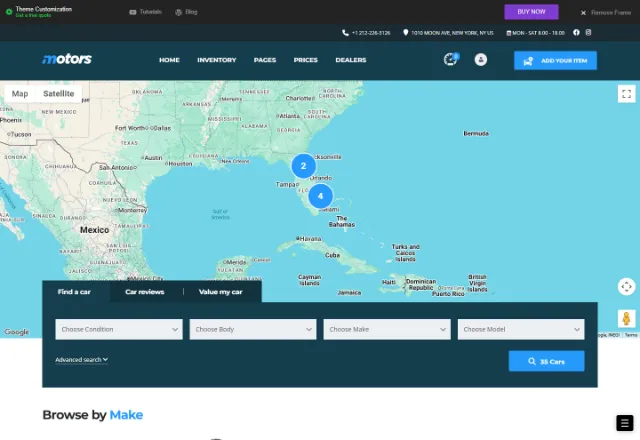Open the compare speedometer icon
The width and height of the screenshot is (640, 440).
451,60
